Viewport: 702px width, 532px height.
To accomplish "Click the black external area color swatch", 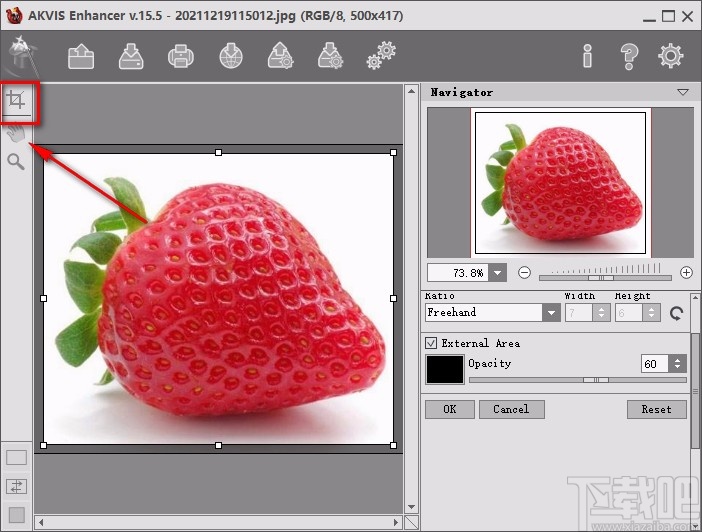I will tap(444, 369).
